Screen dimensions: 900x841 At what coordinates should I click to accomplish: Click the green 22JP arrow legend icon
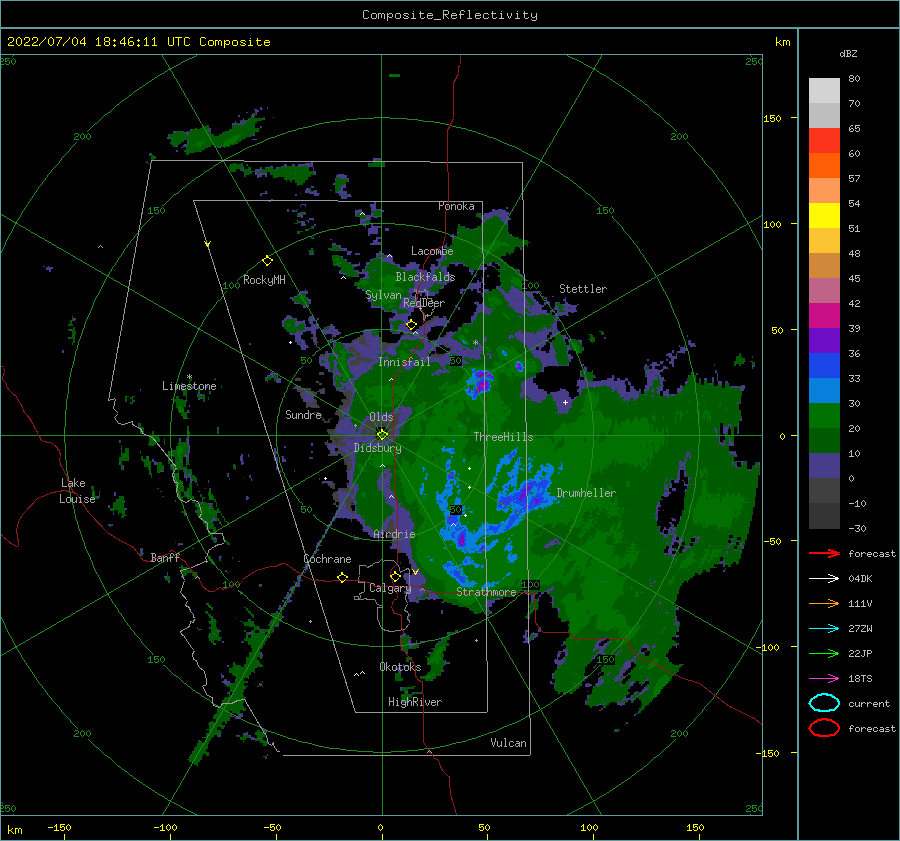pos(824,653)
